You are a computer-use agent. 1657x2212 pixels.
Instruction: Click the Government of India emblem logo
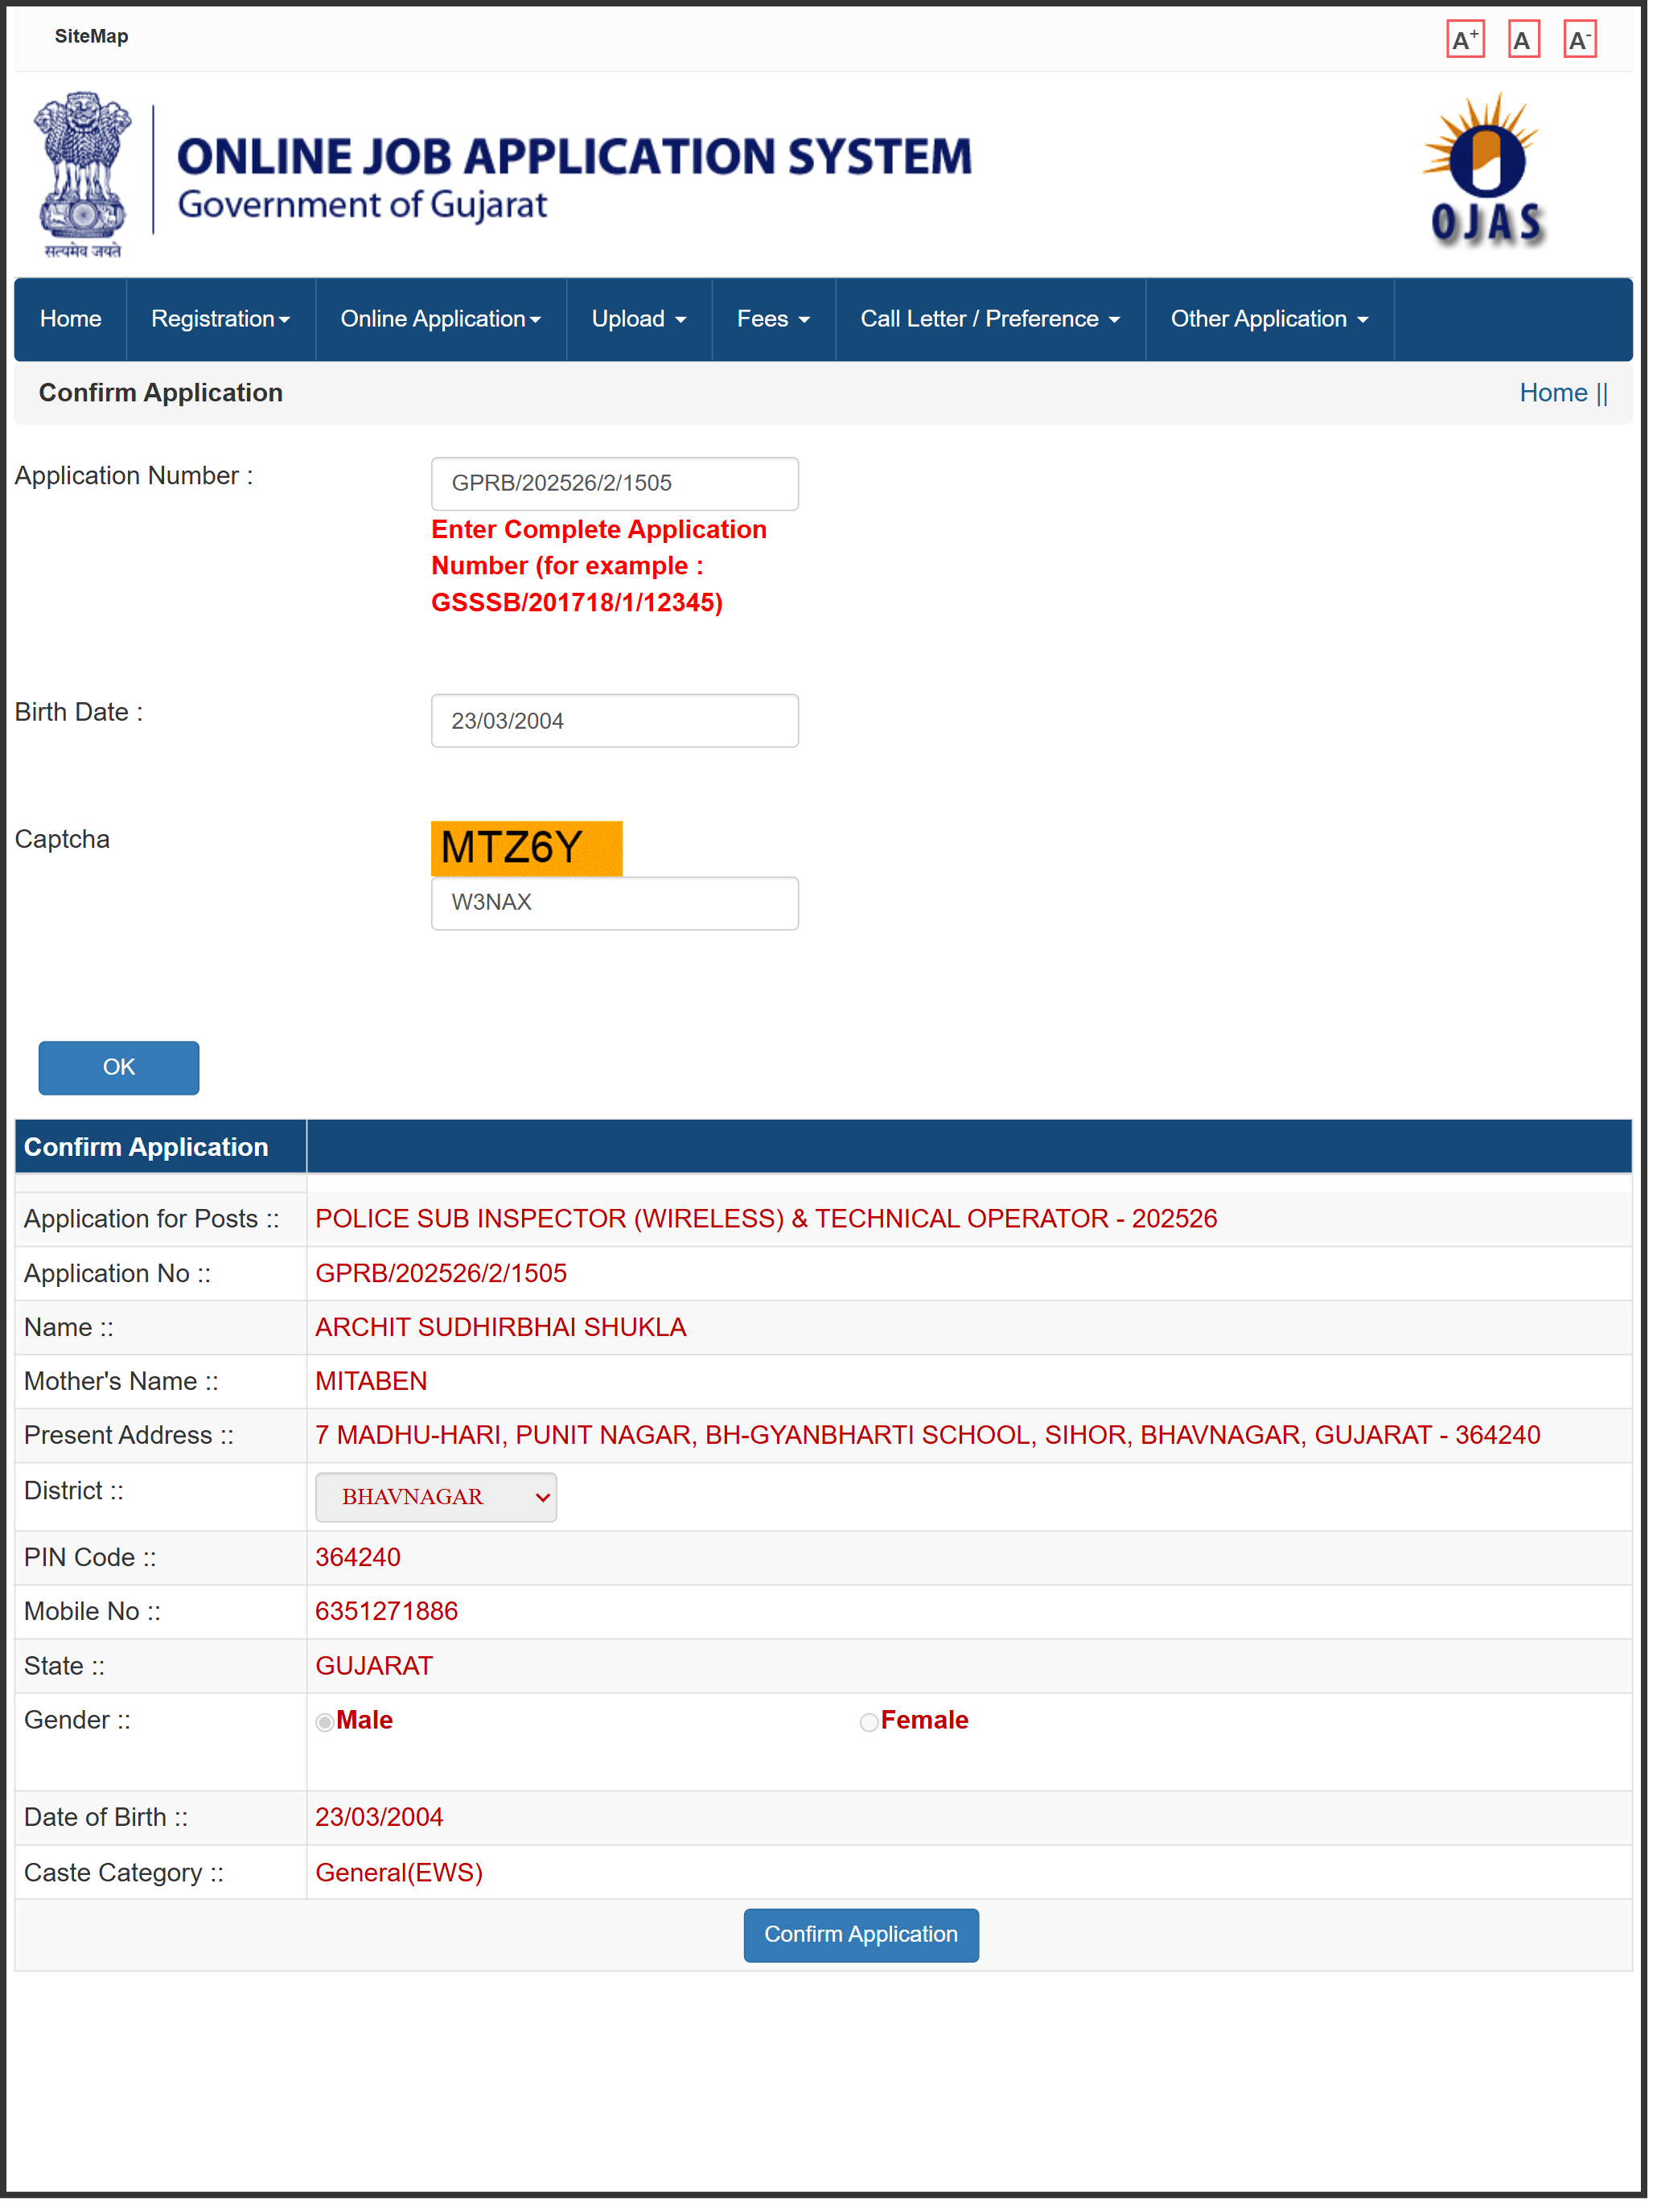click(82, 175)
